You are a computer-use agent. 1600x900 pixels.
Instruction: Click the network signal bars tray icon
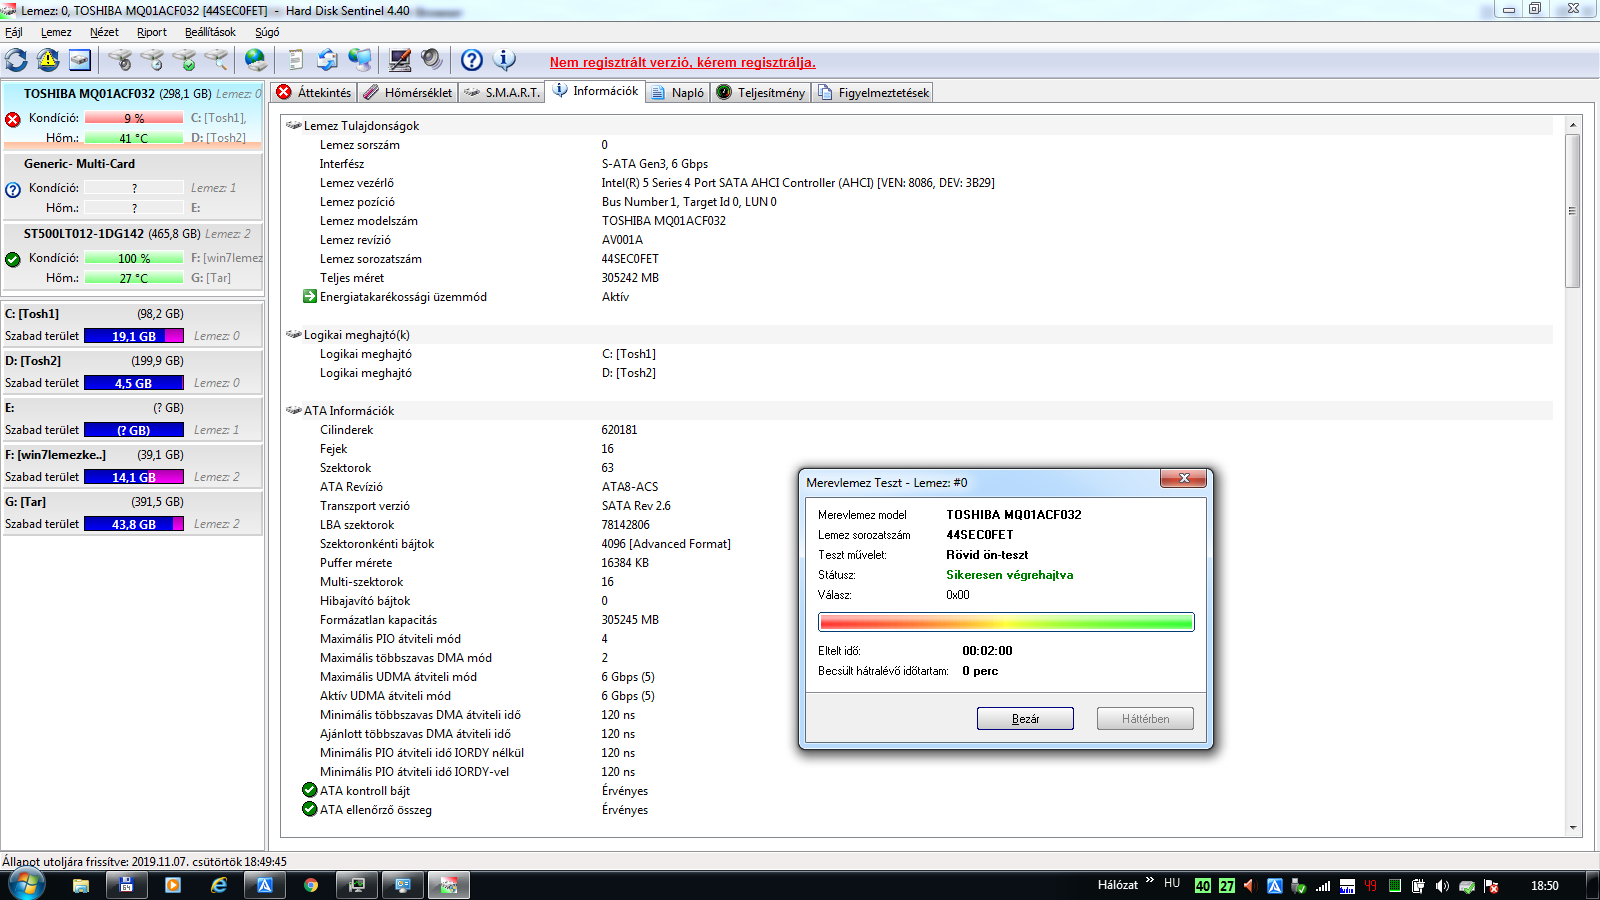pyautogui.click(x=1323, y=886)
